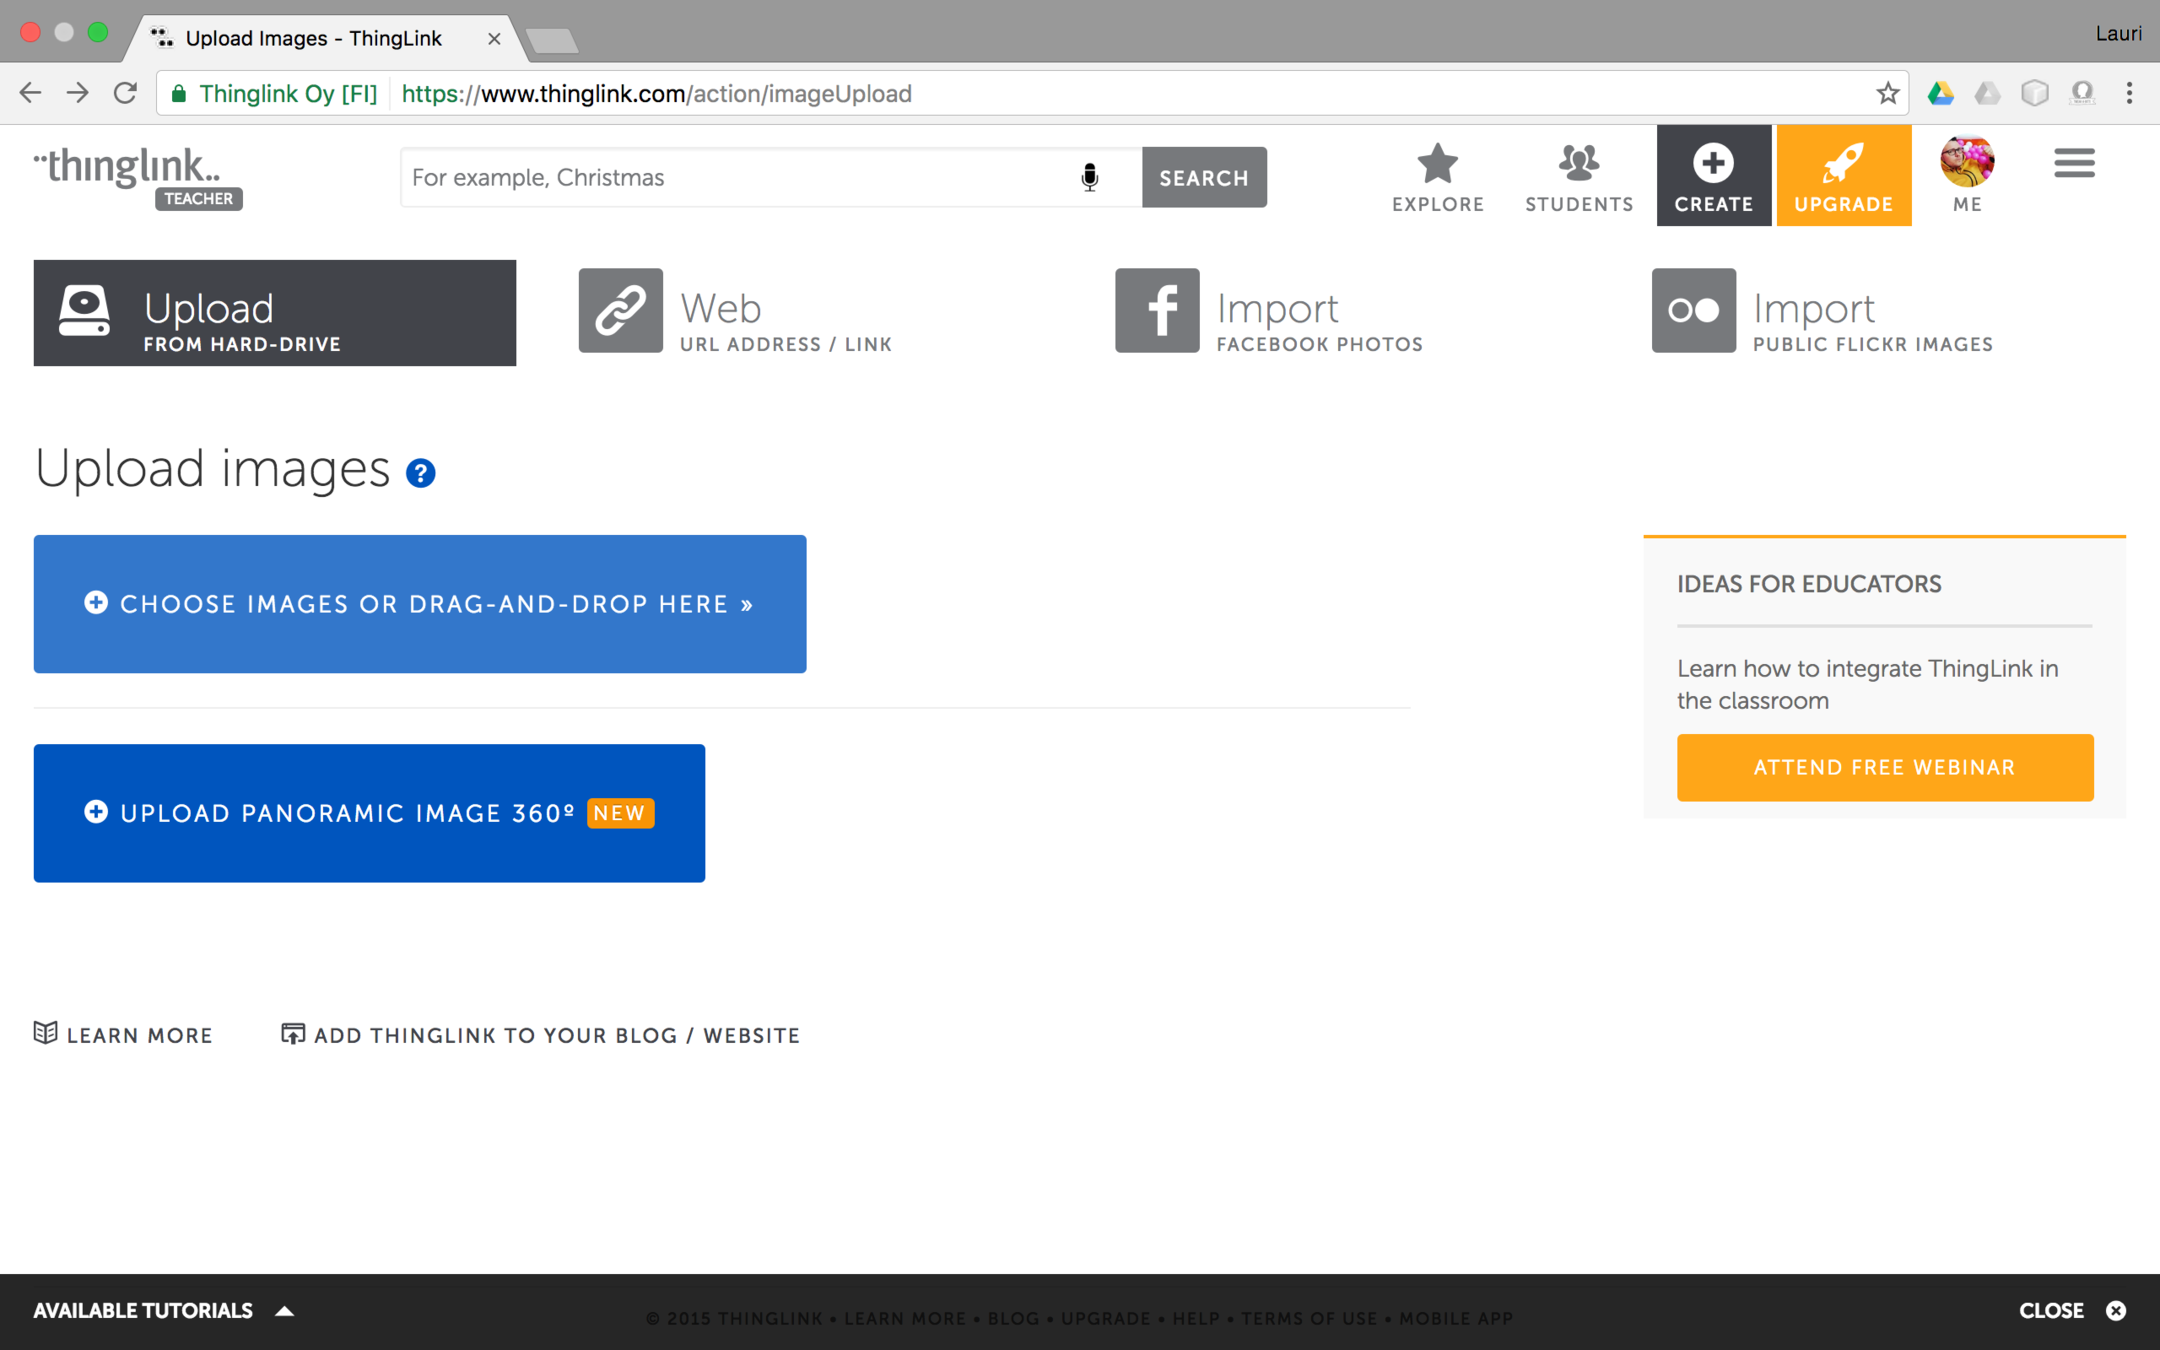Open the hamburger menu
Viewport: 2160px width, 1350px height.
coord(2074,164)
